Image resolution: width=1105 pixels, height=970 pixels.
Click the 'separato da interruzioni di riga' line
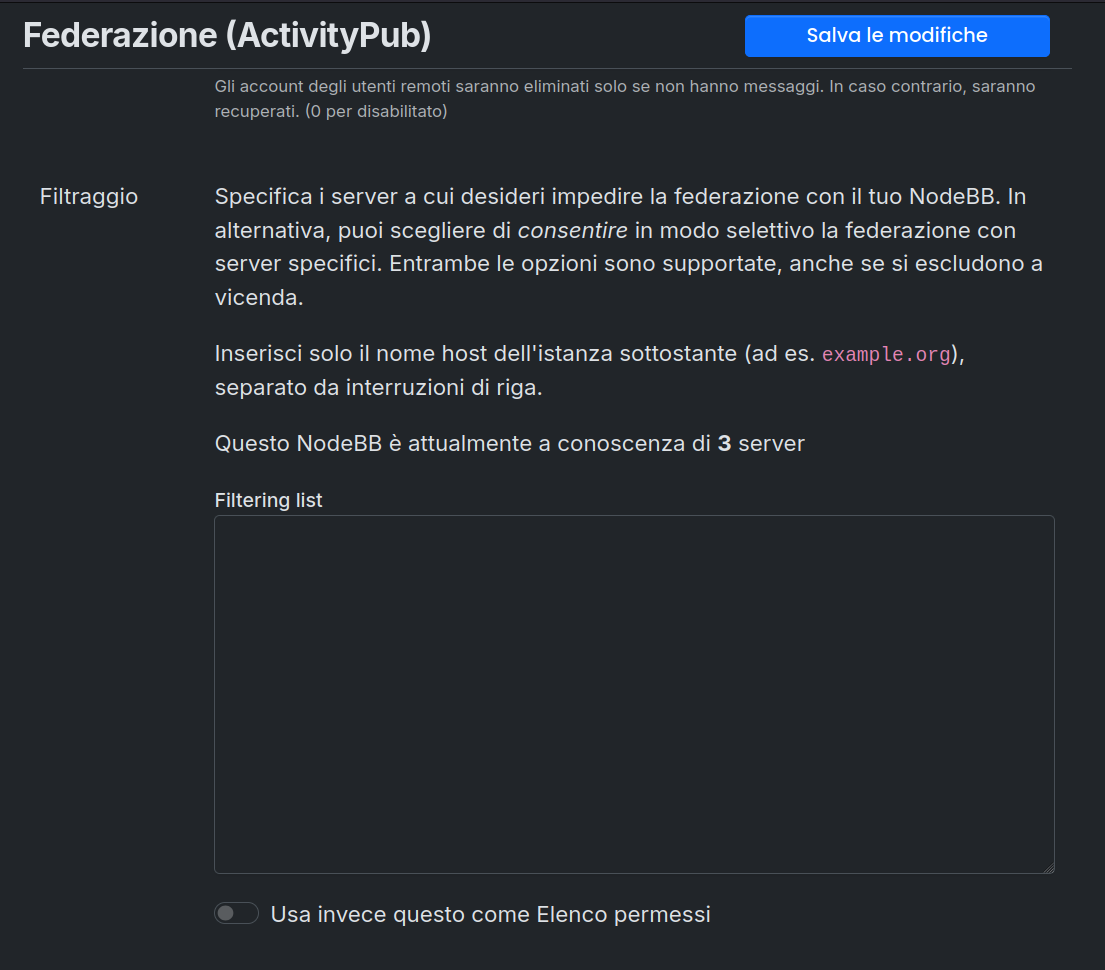tap(378, 387)
